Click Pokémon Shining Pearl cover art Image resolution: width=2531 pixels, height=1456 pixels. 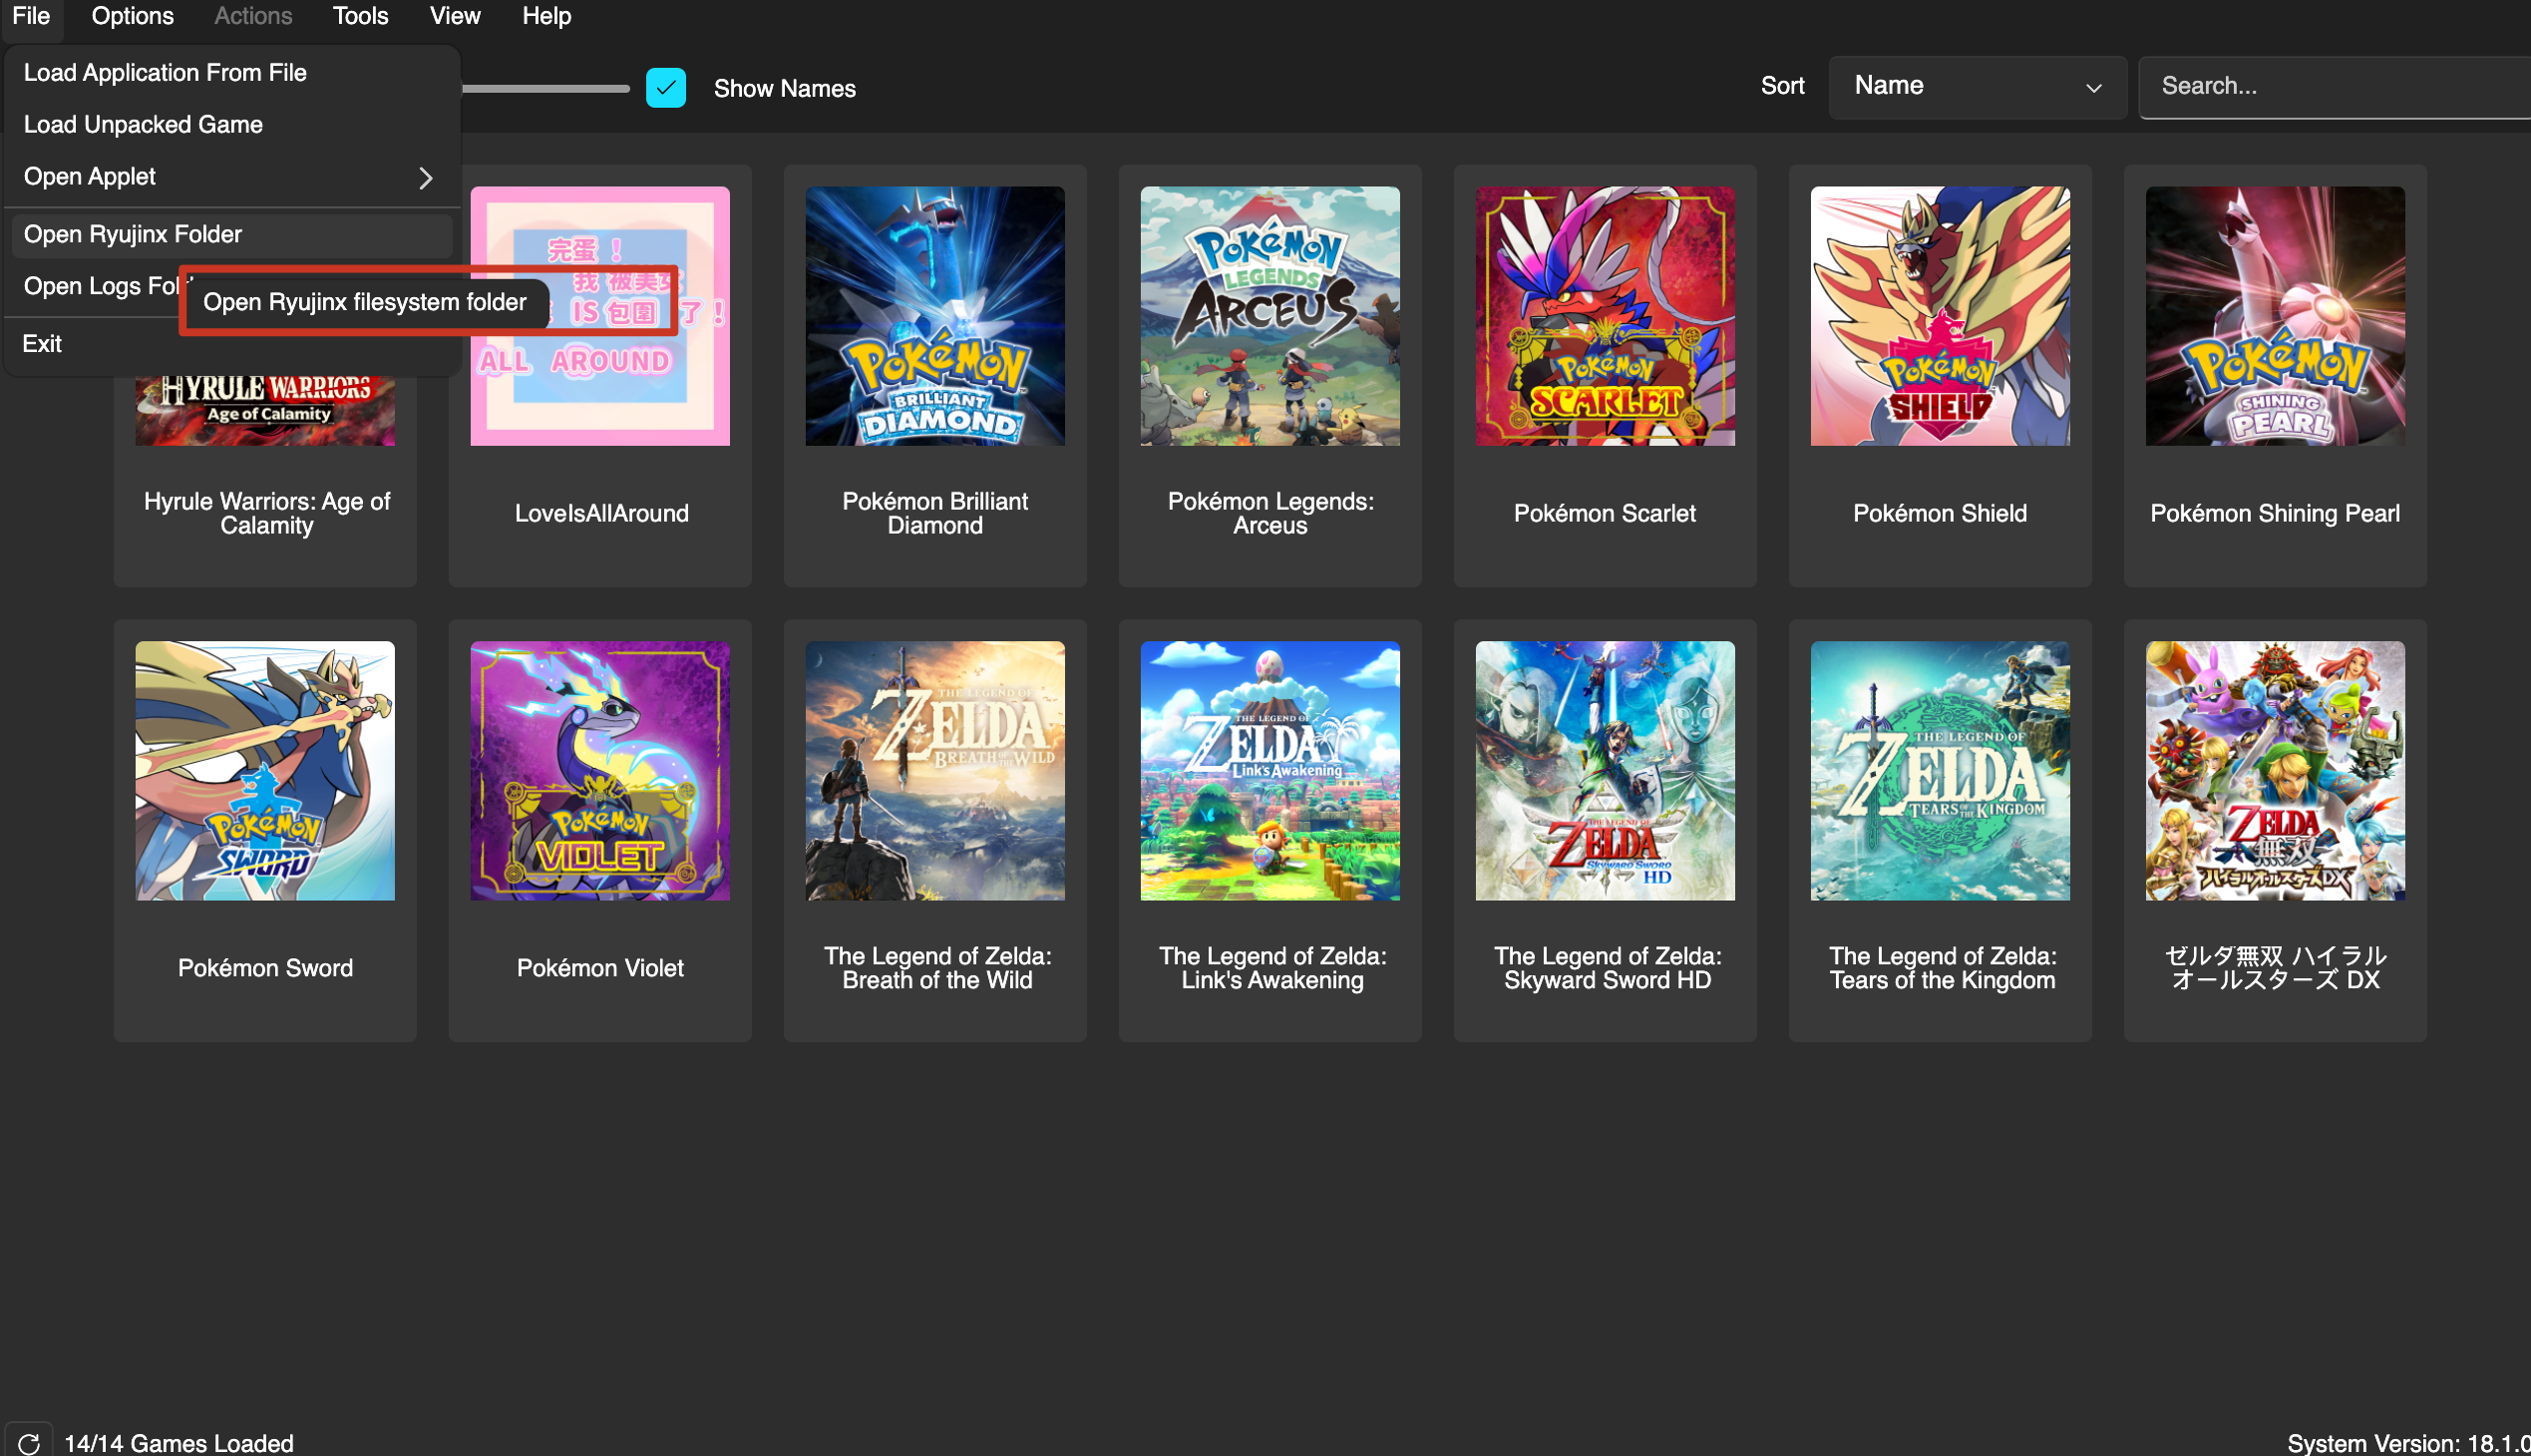point(2274,316)
